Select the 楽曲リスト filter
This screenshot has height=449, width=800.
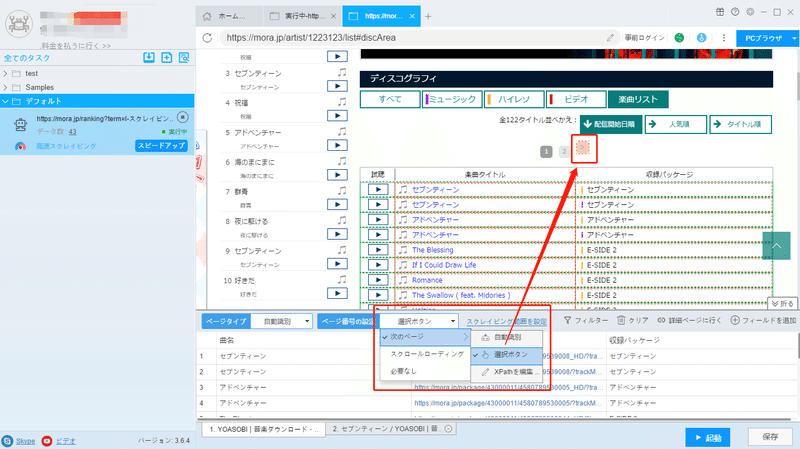[x=638, y=99]
